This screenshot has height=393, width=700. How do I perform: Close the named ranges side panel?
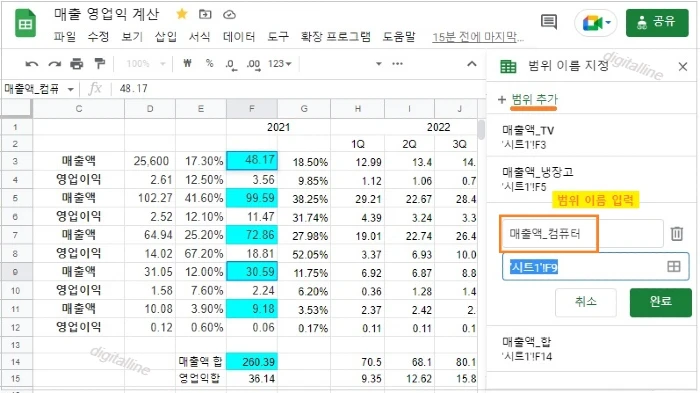click(683, 67)
